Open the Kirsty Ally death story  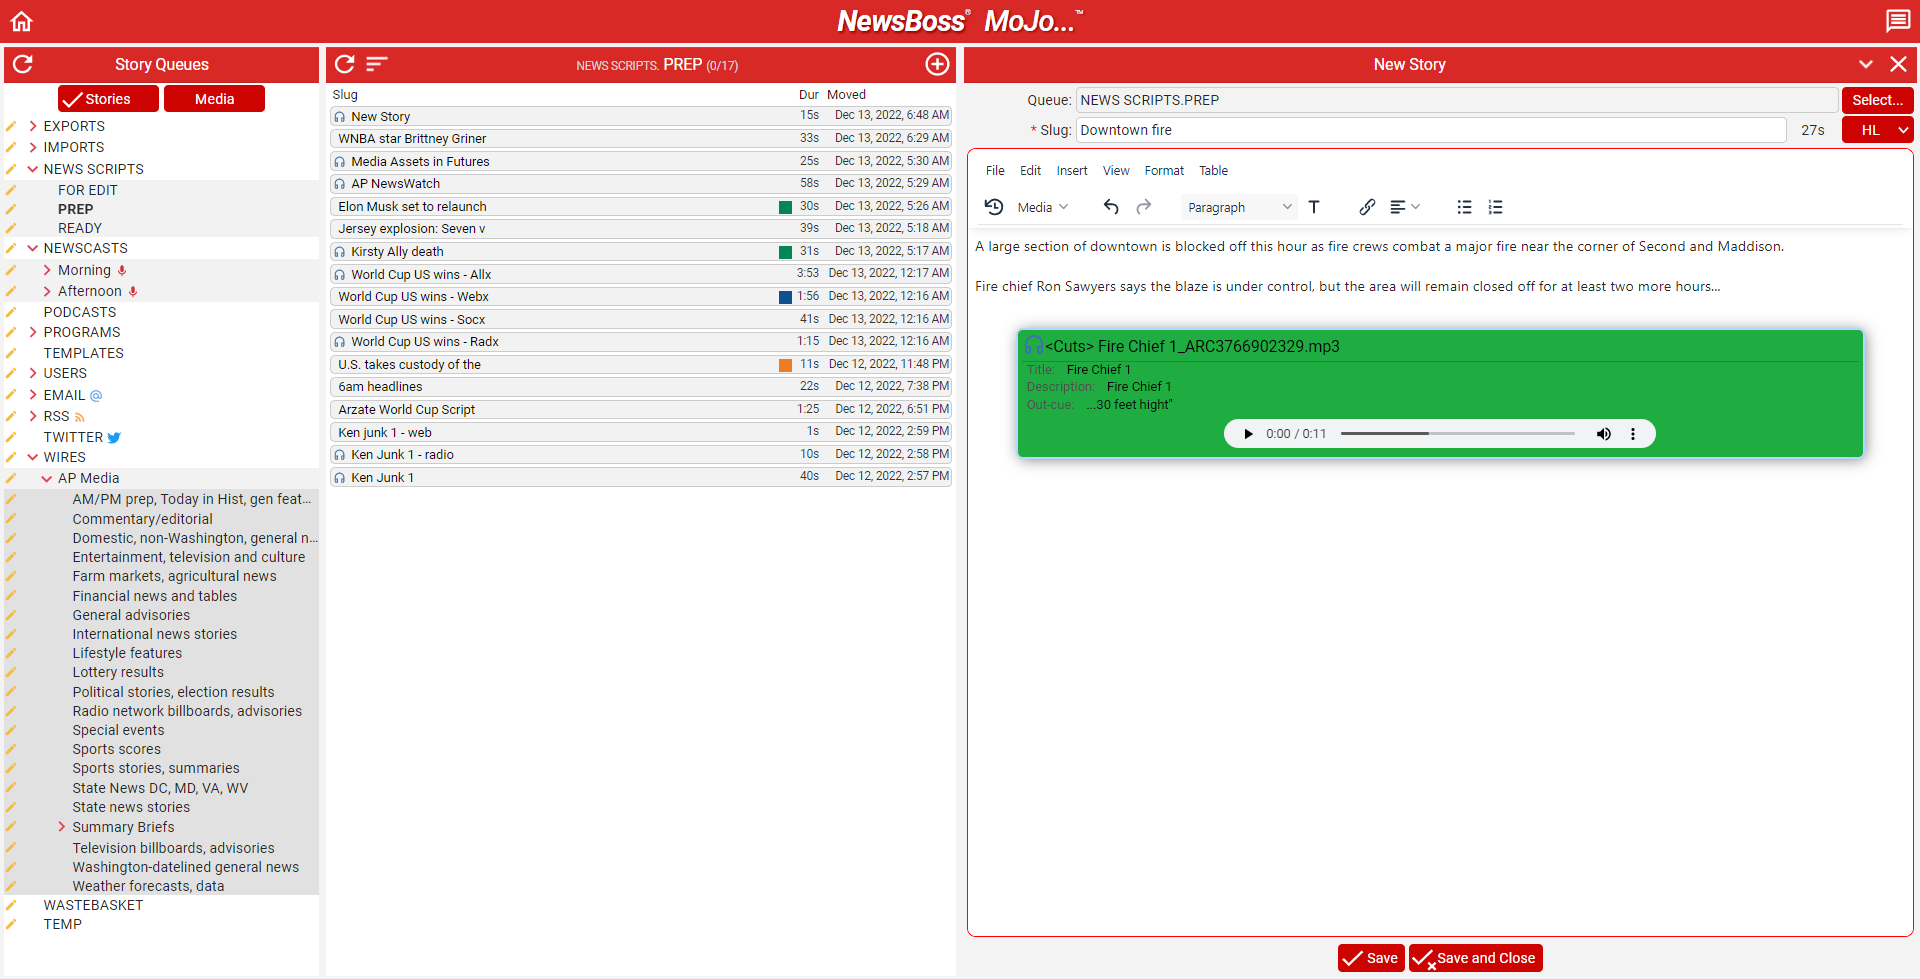[x=640, y=252]
